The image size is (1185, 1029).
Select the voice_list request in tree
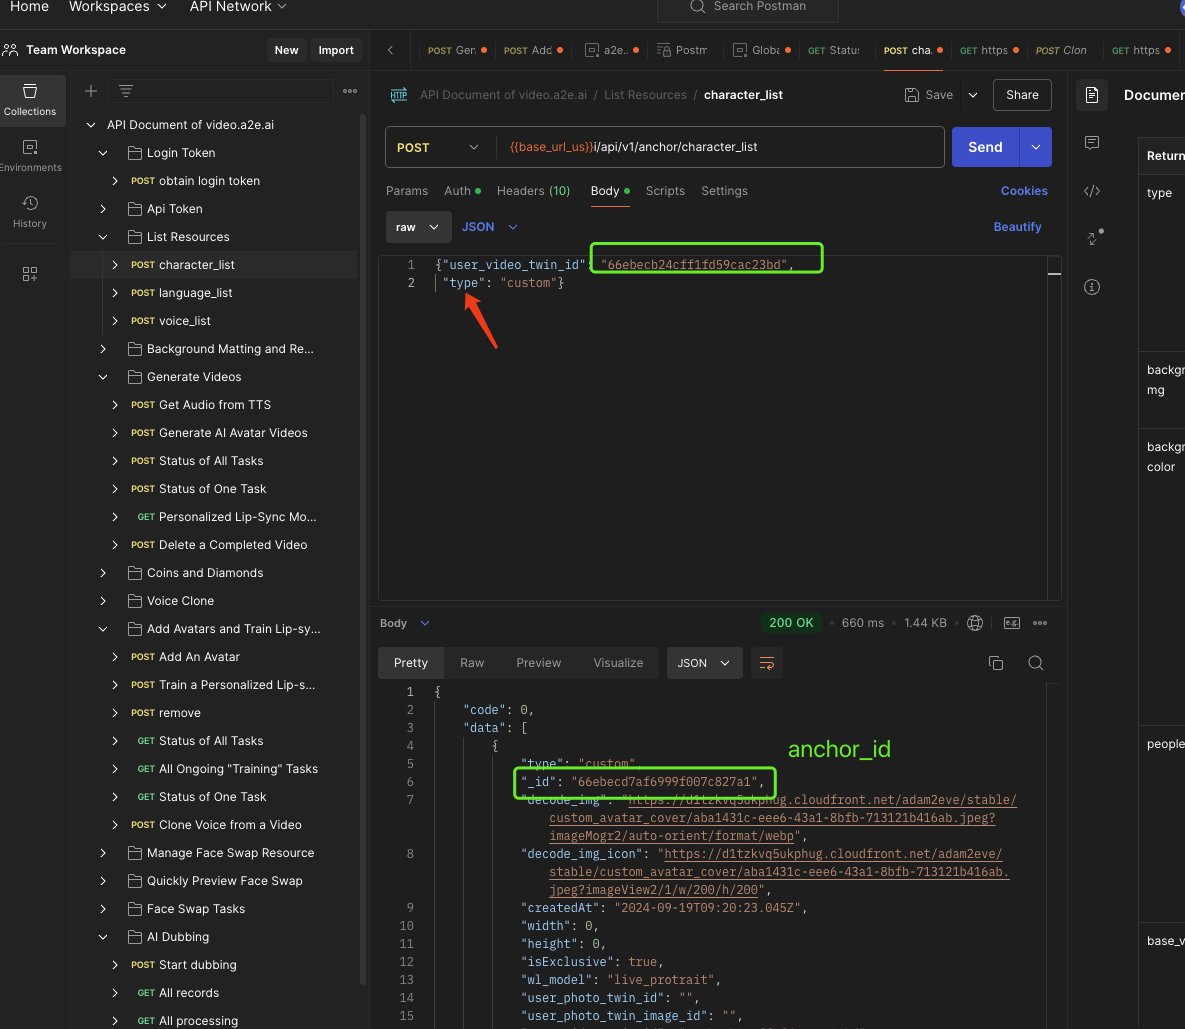tap(185, 321)
